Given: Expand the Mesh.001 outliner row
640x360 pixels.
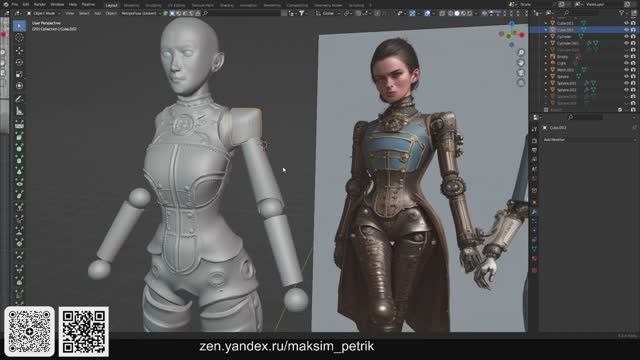Looking at the screenshot, I should coord(546,70).
